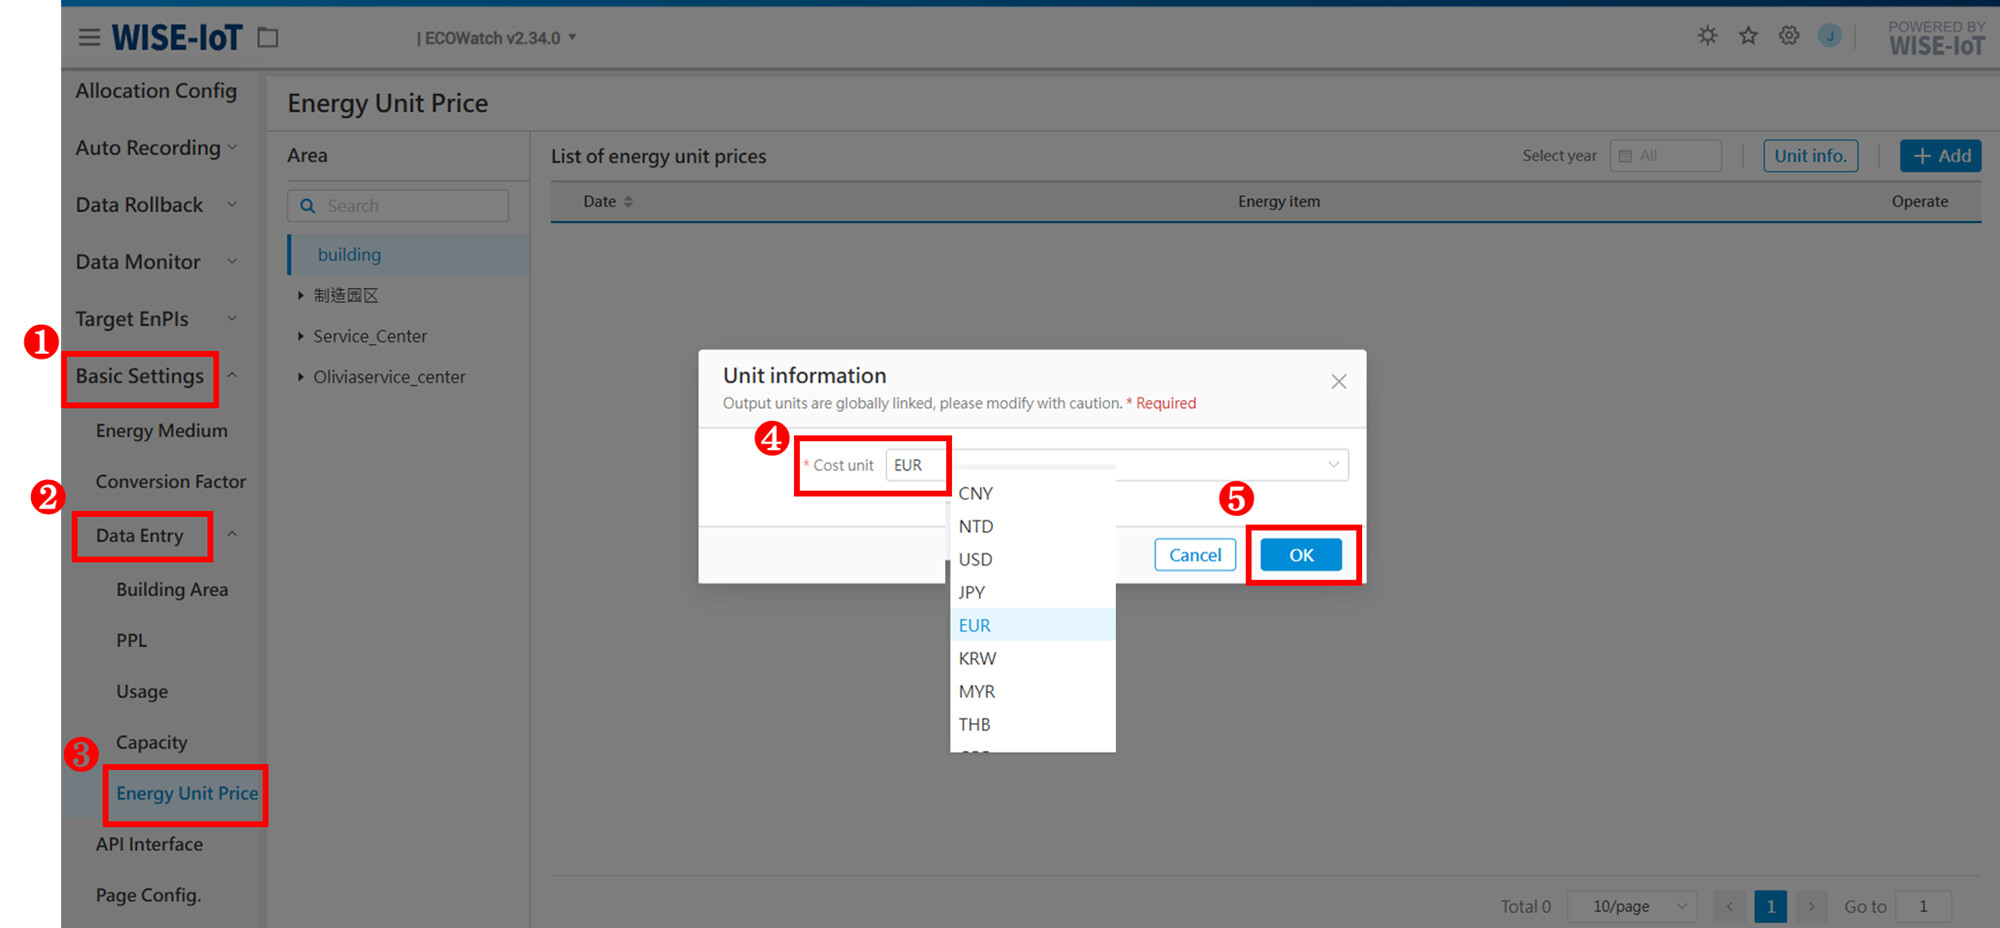Image resolution: width=2000 pixels, height=928 pixels.
Task: Expand the Oliviaservice_center tree node
Action: point(300,377)
